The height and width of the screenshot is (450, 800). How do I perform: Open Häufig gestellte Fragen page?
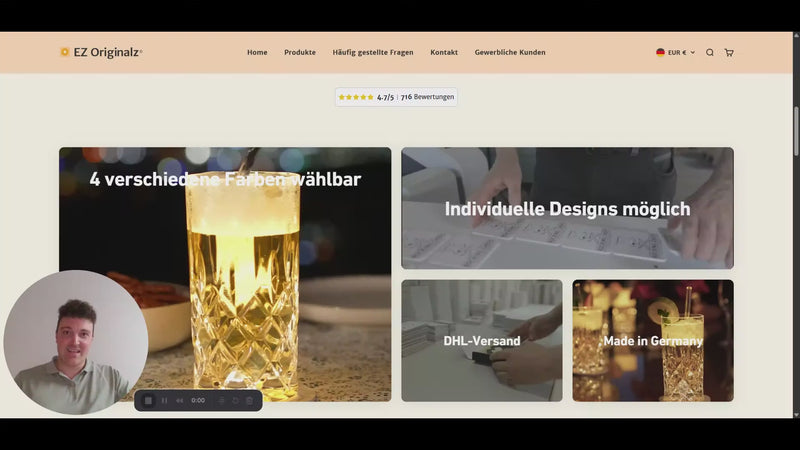click(x=373, y=52)
